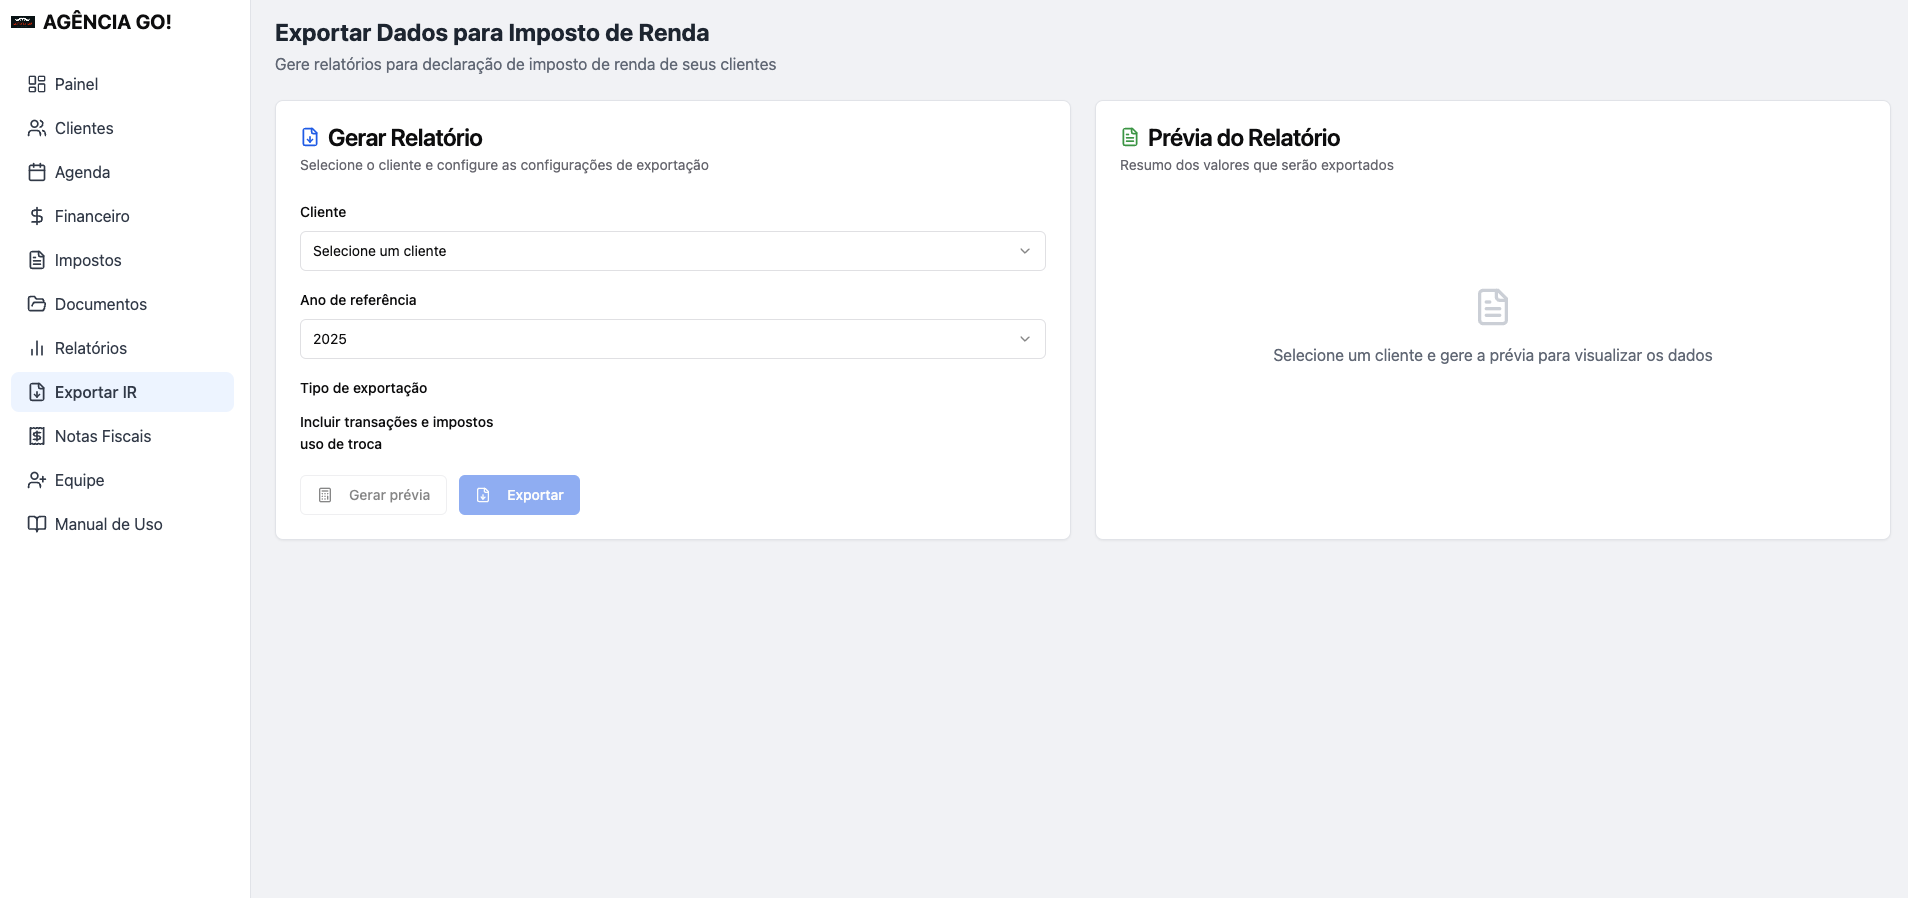The width and height of the screenshot is (1908, 898).
Task: Open the Impostos section
Action: [x=122, y=260]
